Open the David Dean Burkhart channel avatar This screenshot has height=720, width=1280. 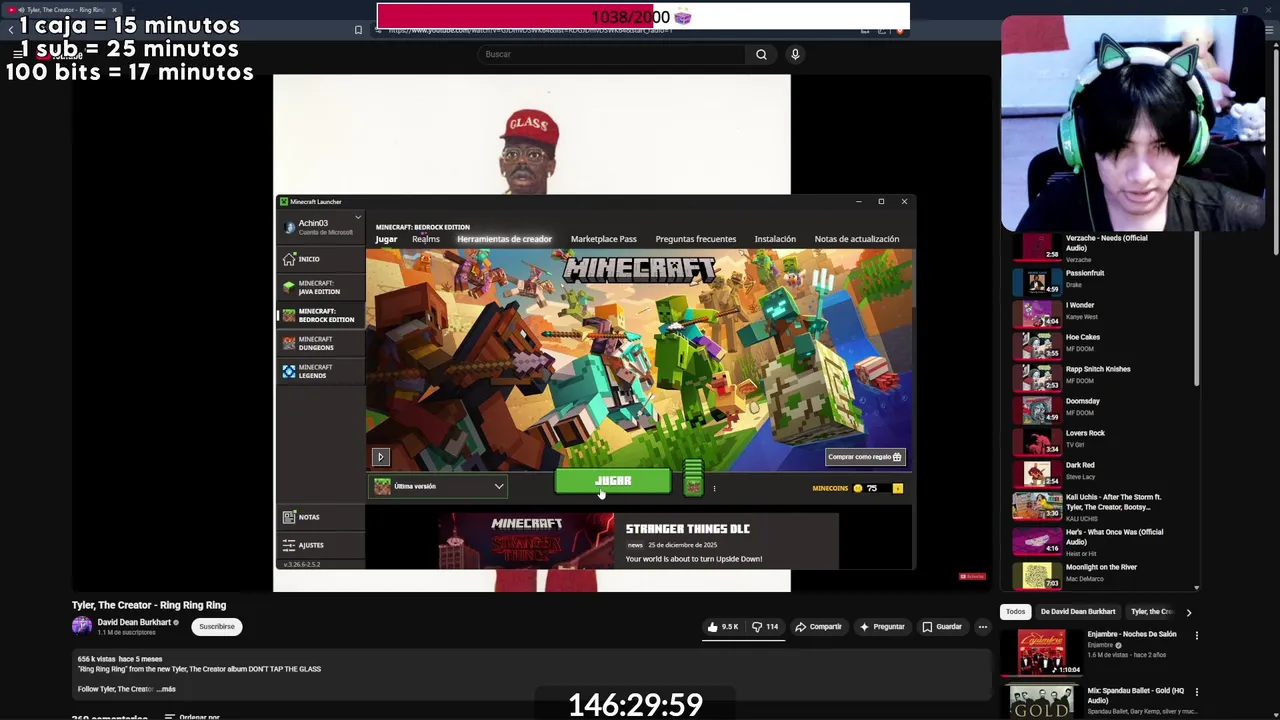pyautogui.click(x=82, y=626)
